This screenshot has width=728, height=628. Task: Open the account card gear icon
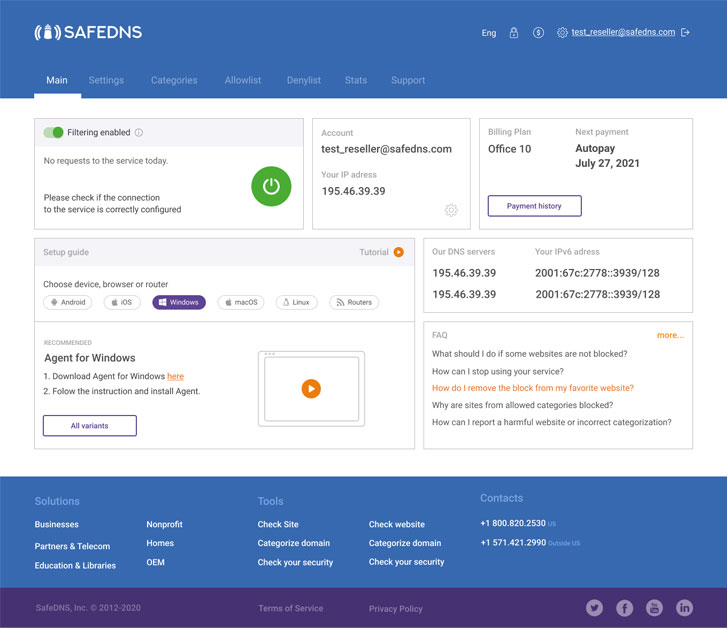point(451,210)
